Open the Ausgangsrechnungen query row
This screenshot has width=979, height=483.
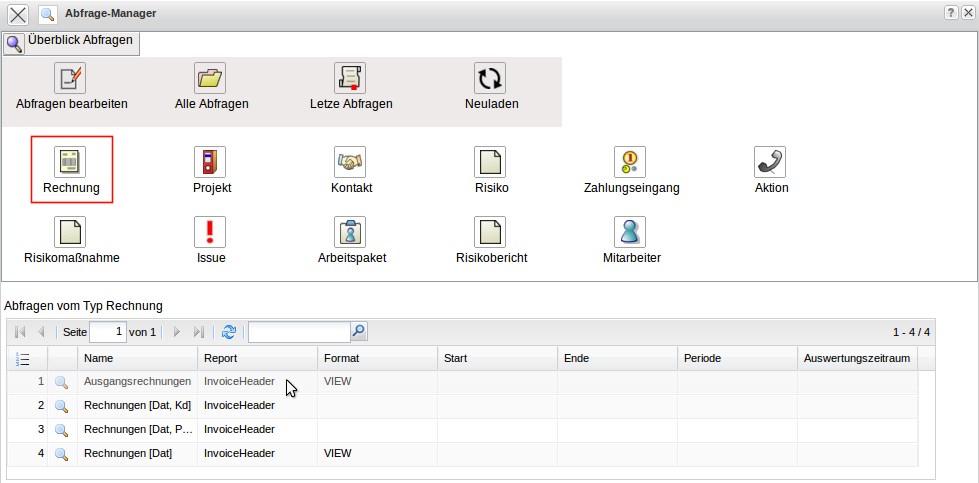click(137, 381)
